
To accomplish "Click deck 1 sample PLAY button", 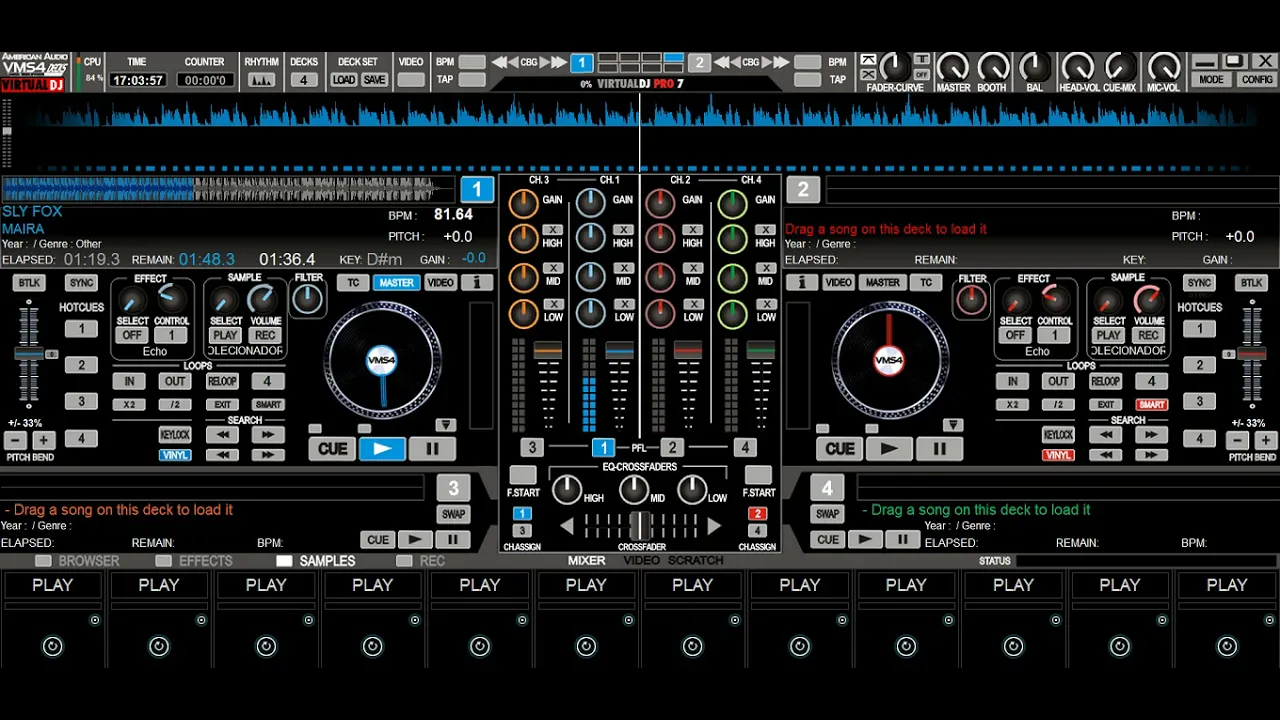I will 225,335.
